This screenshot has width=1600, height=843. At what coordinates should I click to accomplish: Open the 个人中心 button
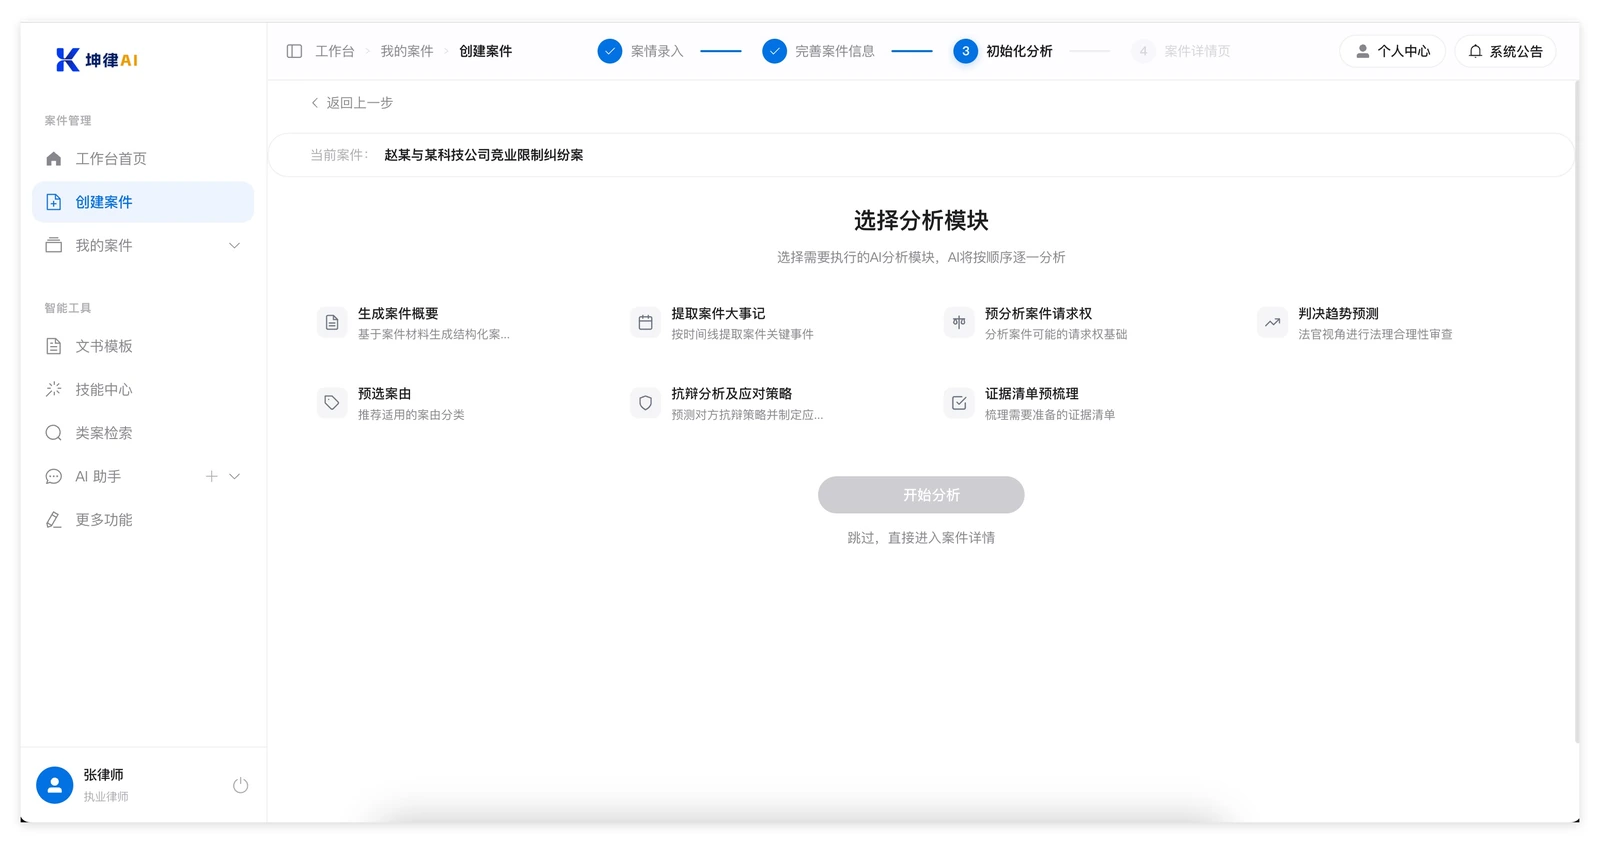(x=1392, y=51)
